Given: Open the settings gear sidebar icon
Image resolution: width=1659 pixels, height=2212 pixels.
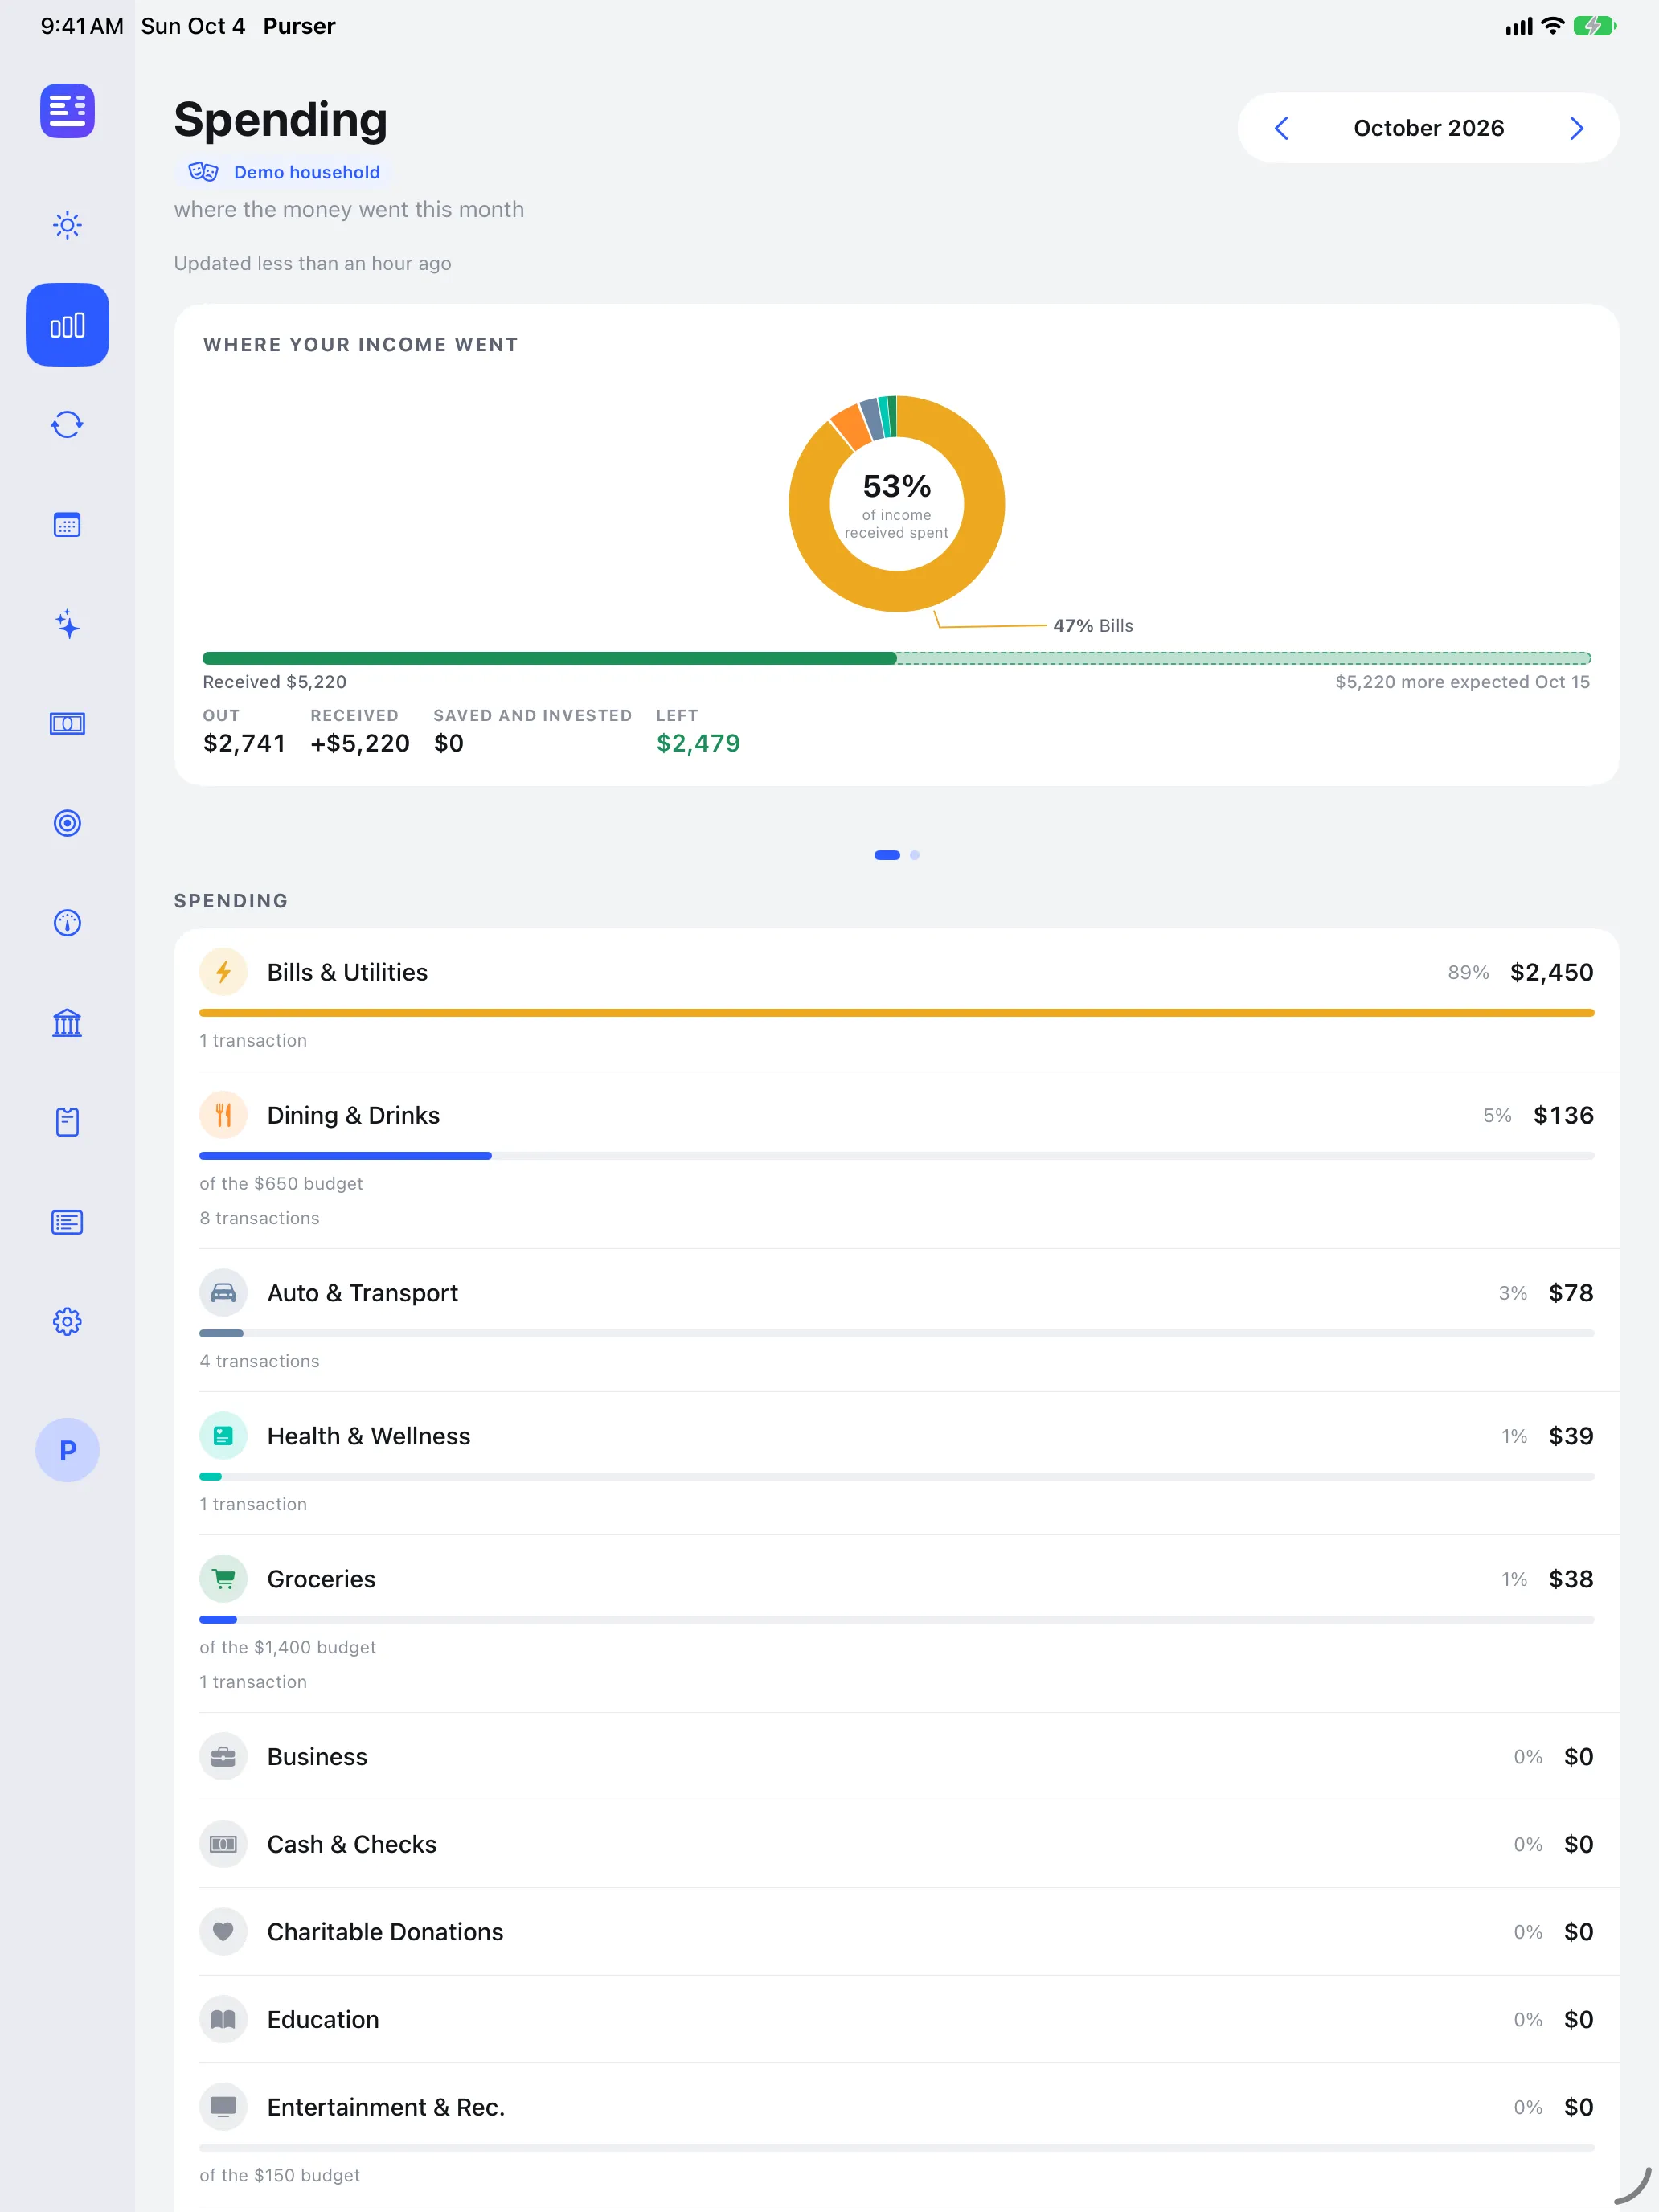Looking at the screenshot, I should click(x=67, y=1321).
